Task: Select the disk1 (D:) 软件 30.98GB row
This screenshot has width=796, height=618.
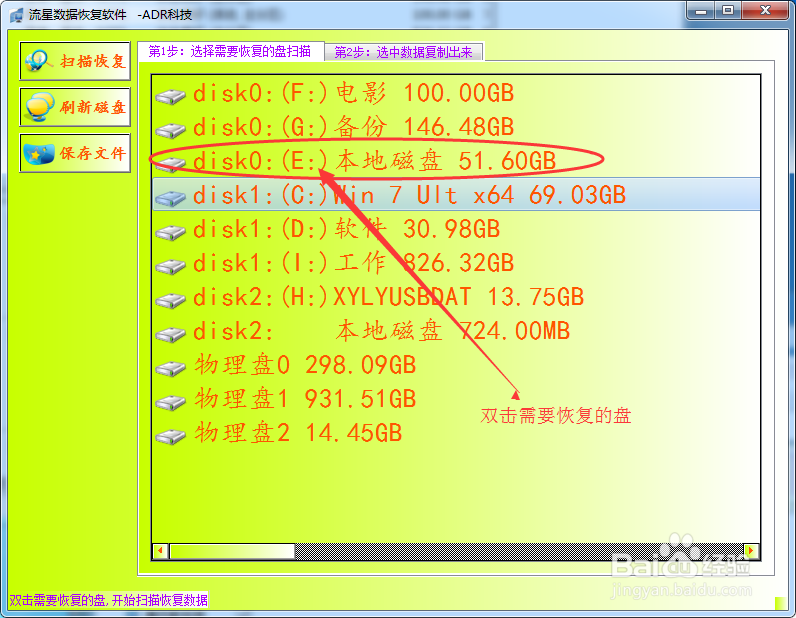Action: click(x=456, y=230)
